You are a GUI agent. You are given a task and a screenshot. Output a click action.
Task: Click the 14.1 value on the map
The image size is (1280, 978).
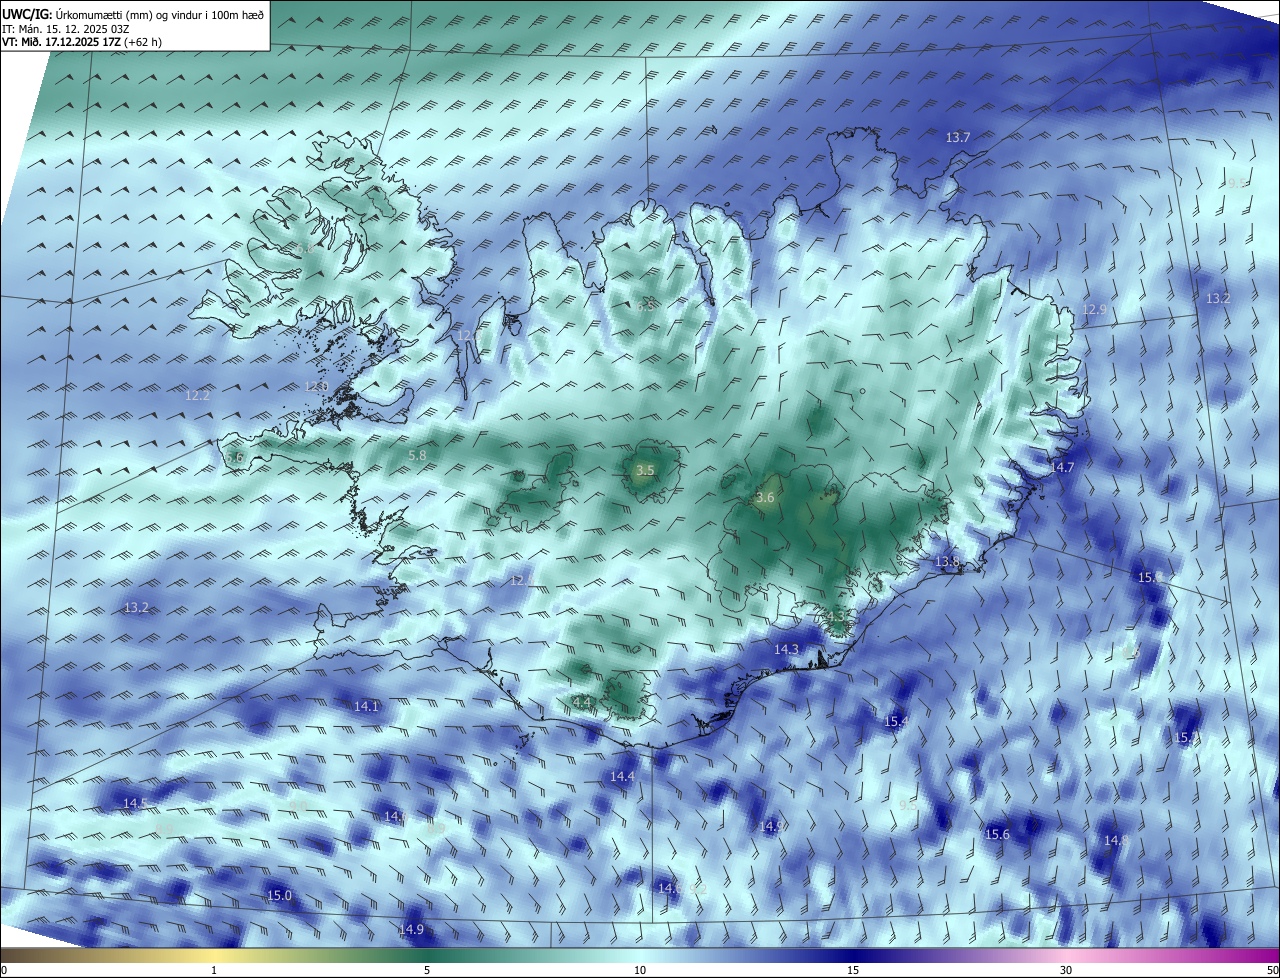[367, 707]
